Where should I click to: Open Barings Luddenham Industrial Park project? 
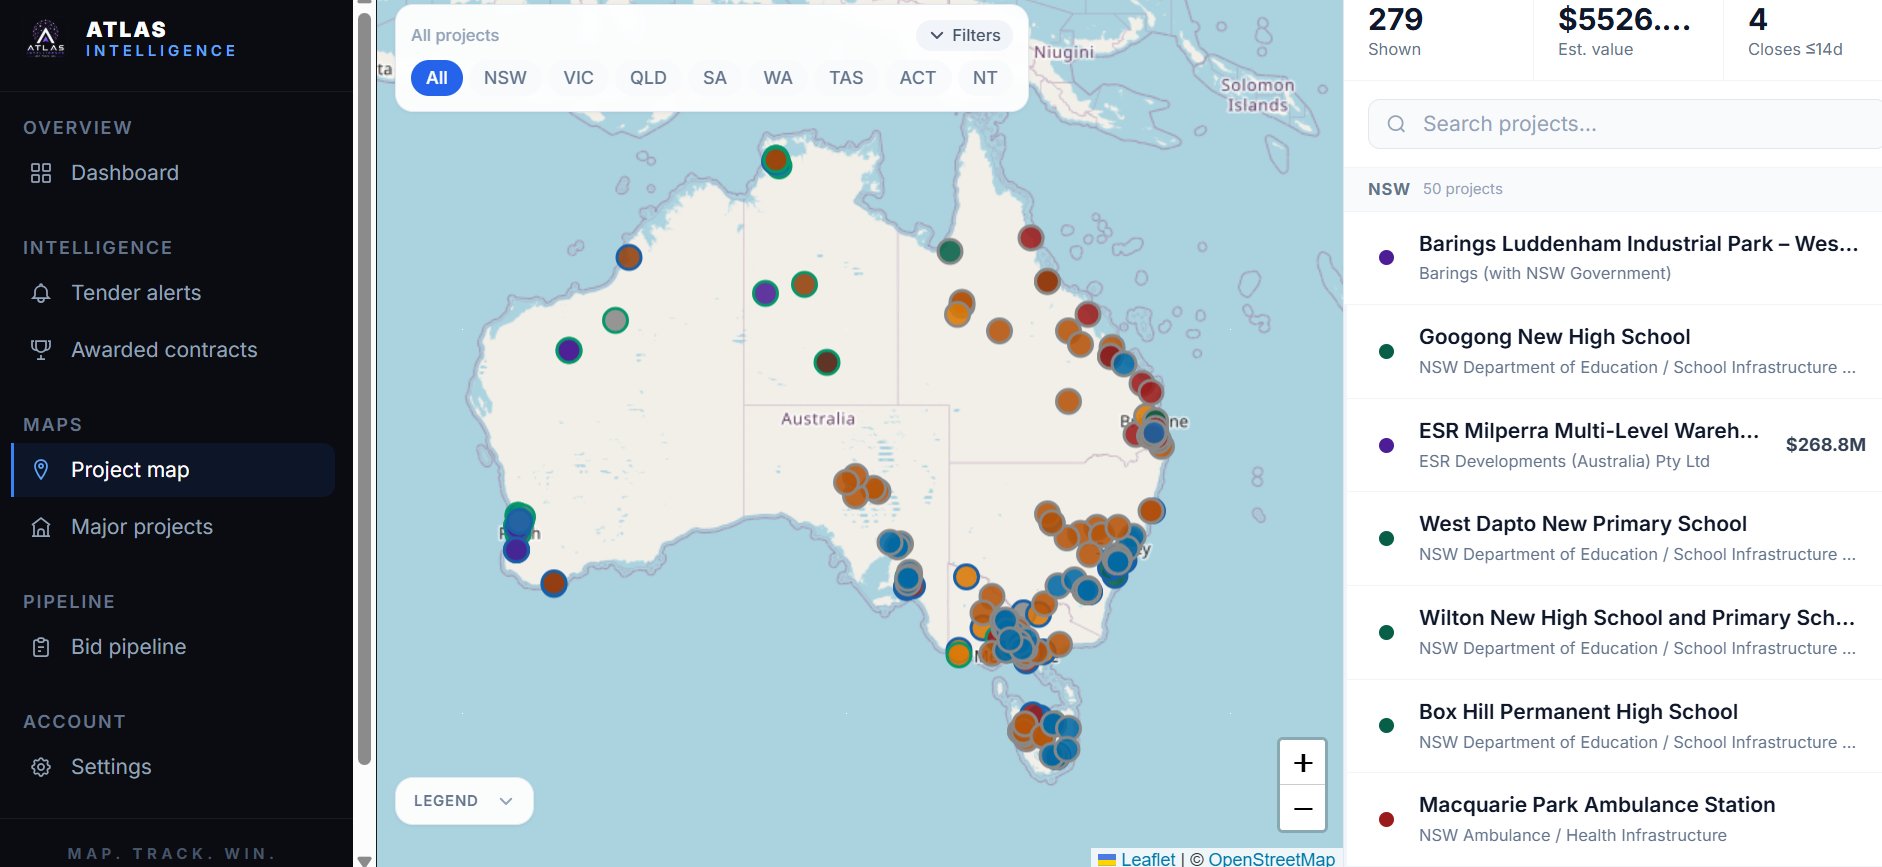[x=1613, y=258]
